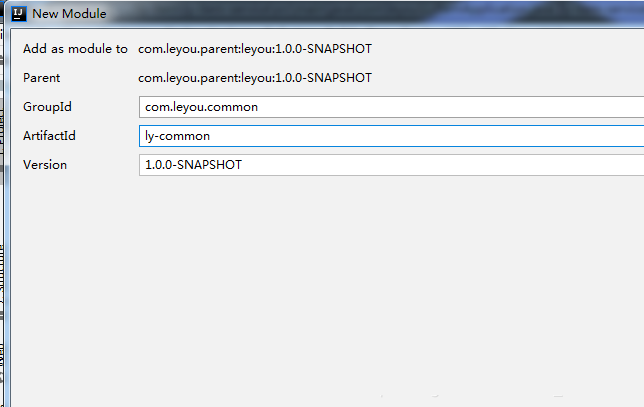Click the Version label
This screenshot has height=407, width=644.
45,165
